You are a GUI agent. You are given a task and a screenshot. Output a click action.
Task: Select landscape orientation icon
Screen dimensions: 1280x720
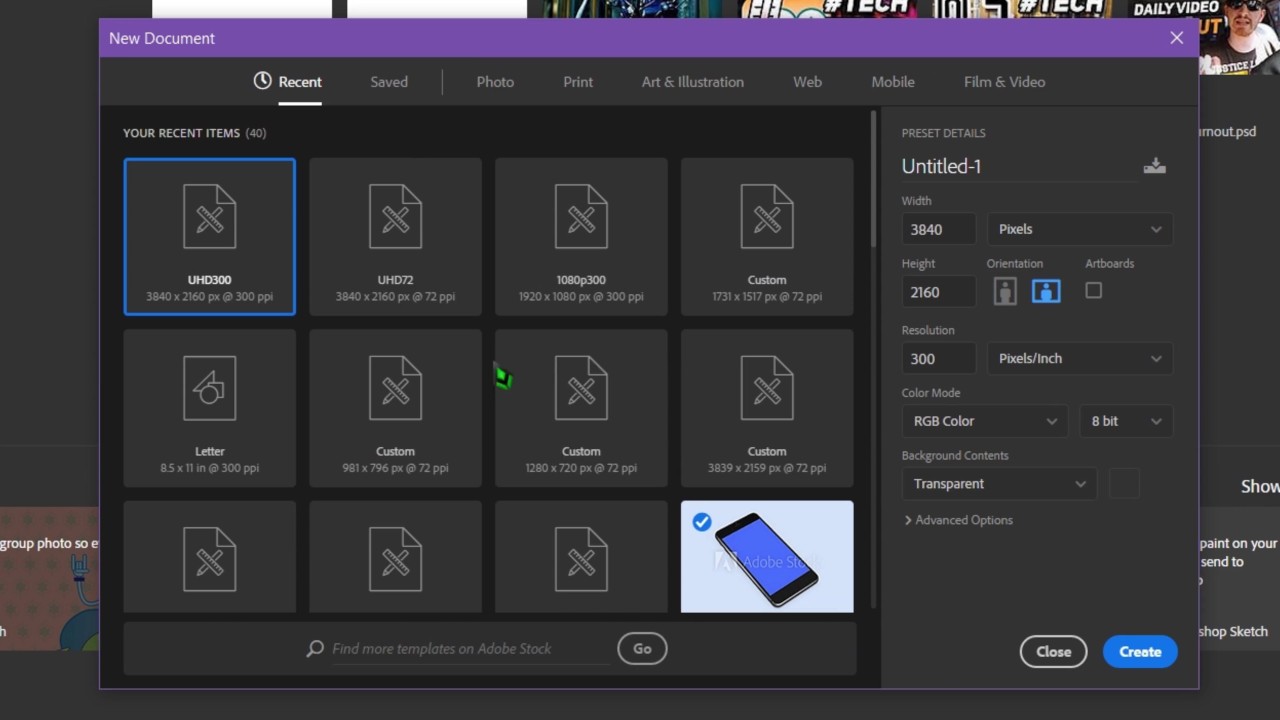pyautogui.click(x=1046, y=291)
